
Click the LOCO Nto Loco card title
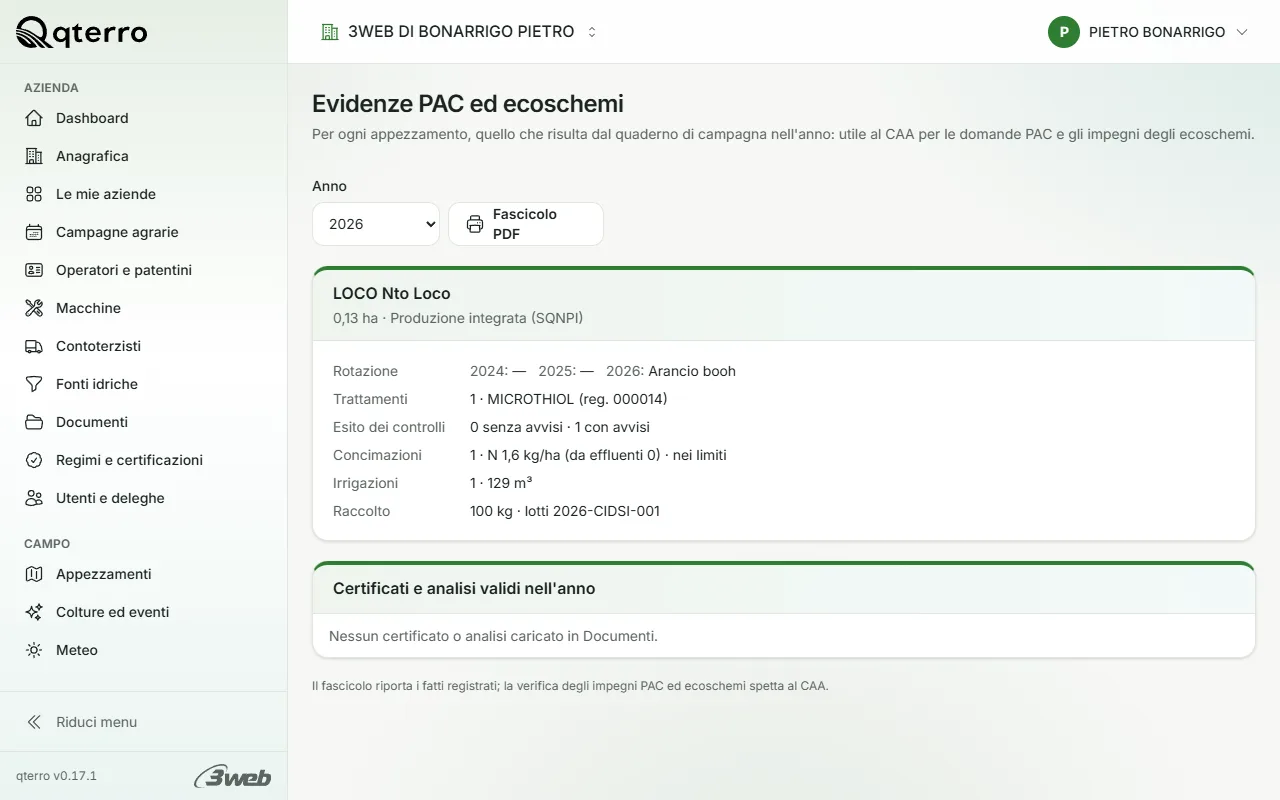392,293
